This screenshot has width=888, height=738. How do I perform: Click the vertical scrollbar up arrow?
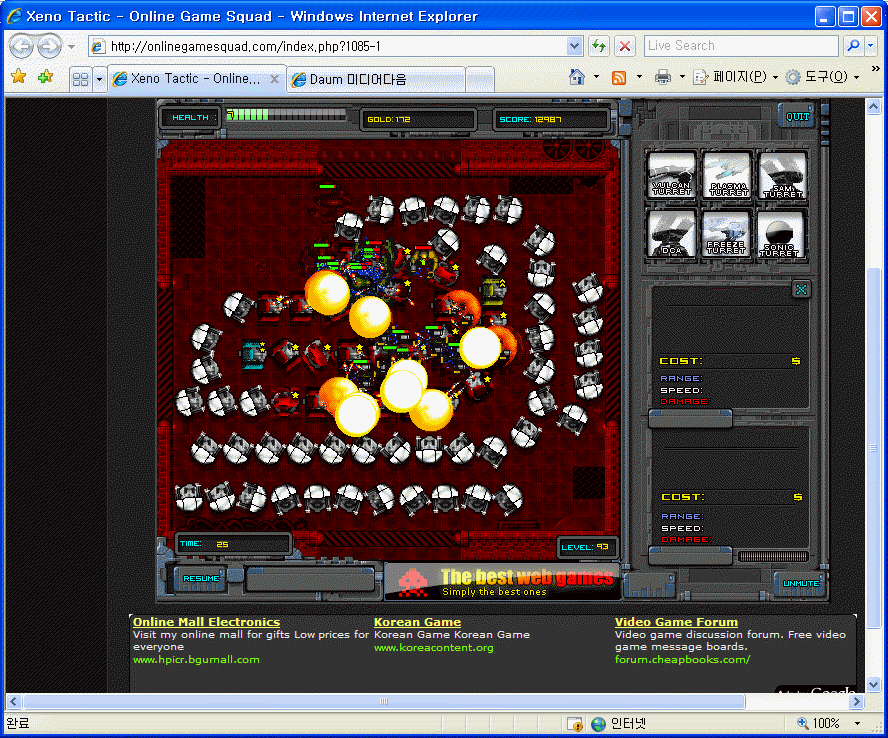[873, 106]
